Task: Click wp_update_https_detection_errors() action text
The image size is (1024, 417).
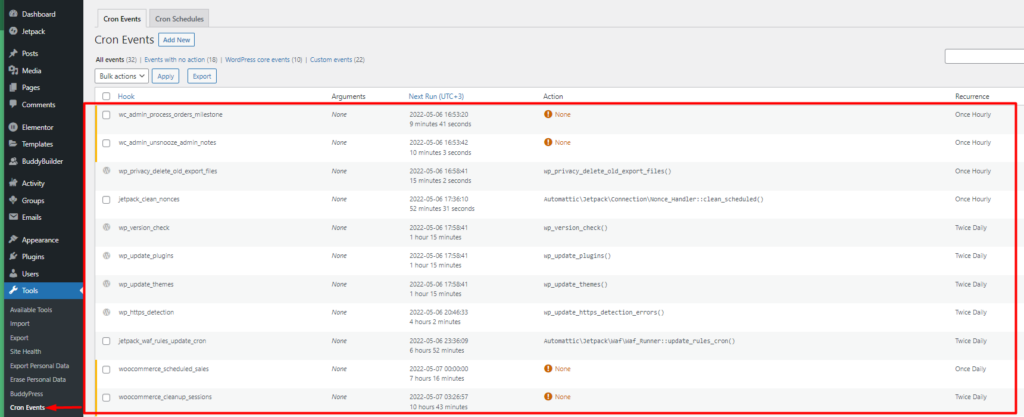Action: click(604, 312)
